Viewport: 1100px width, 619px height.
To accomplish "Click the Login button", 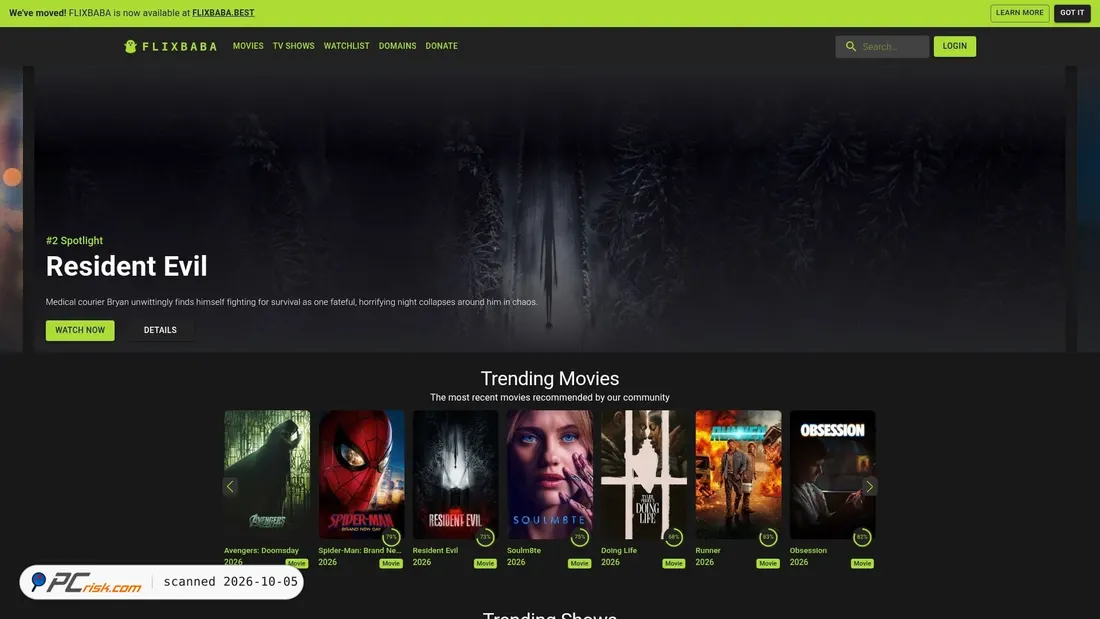I will tap(954, 46).
